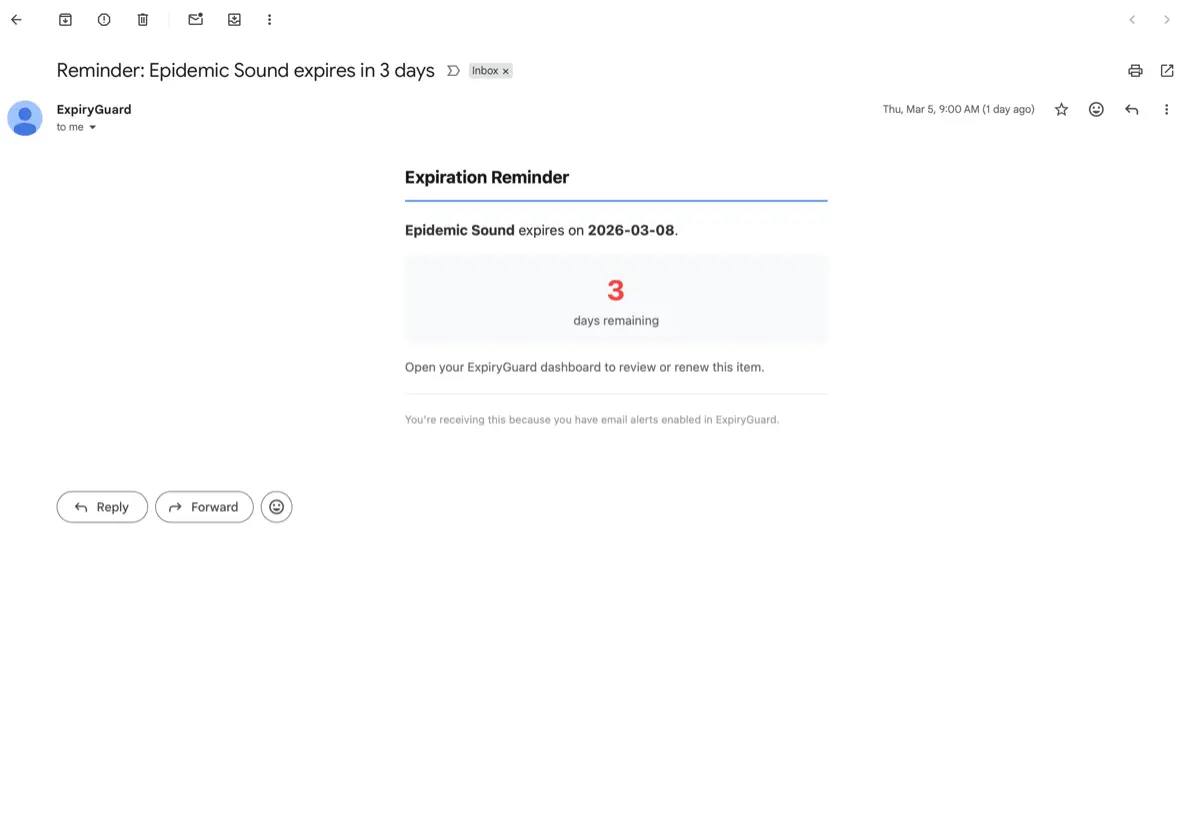Open message More menu near reply icon
The height and width of the screenshot is (823, 1200).
tap(1166, 110)
